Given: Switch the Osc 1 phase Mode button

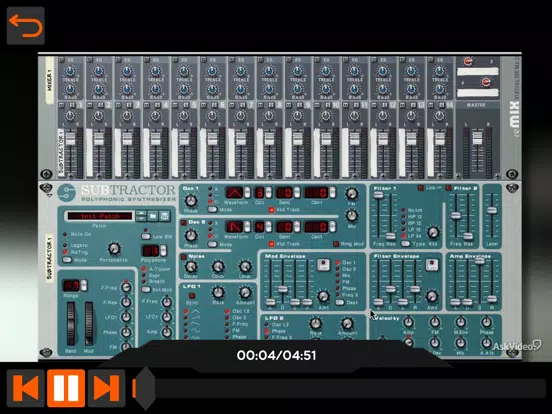Looking at the screenshot, I should (x=212, y=209).
